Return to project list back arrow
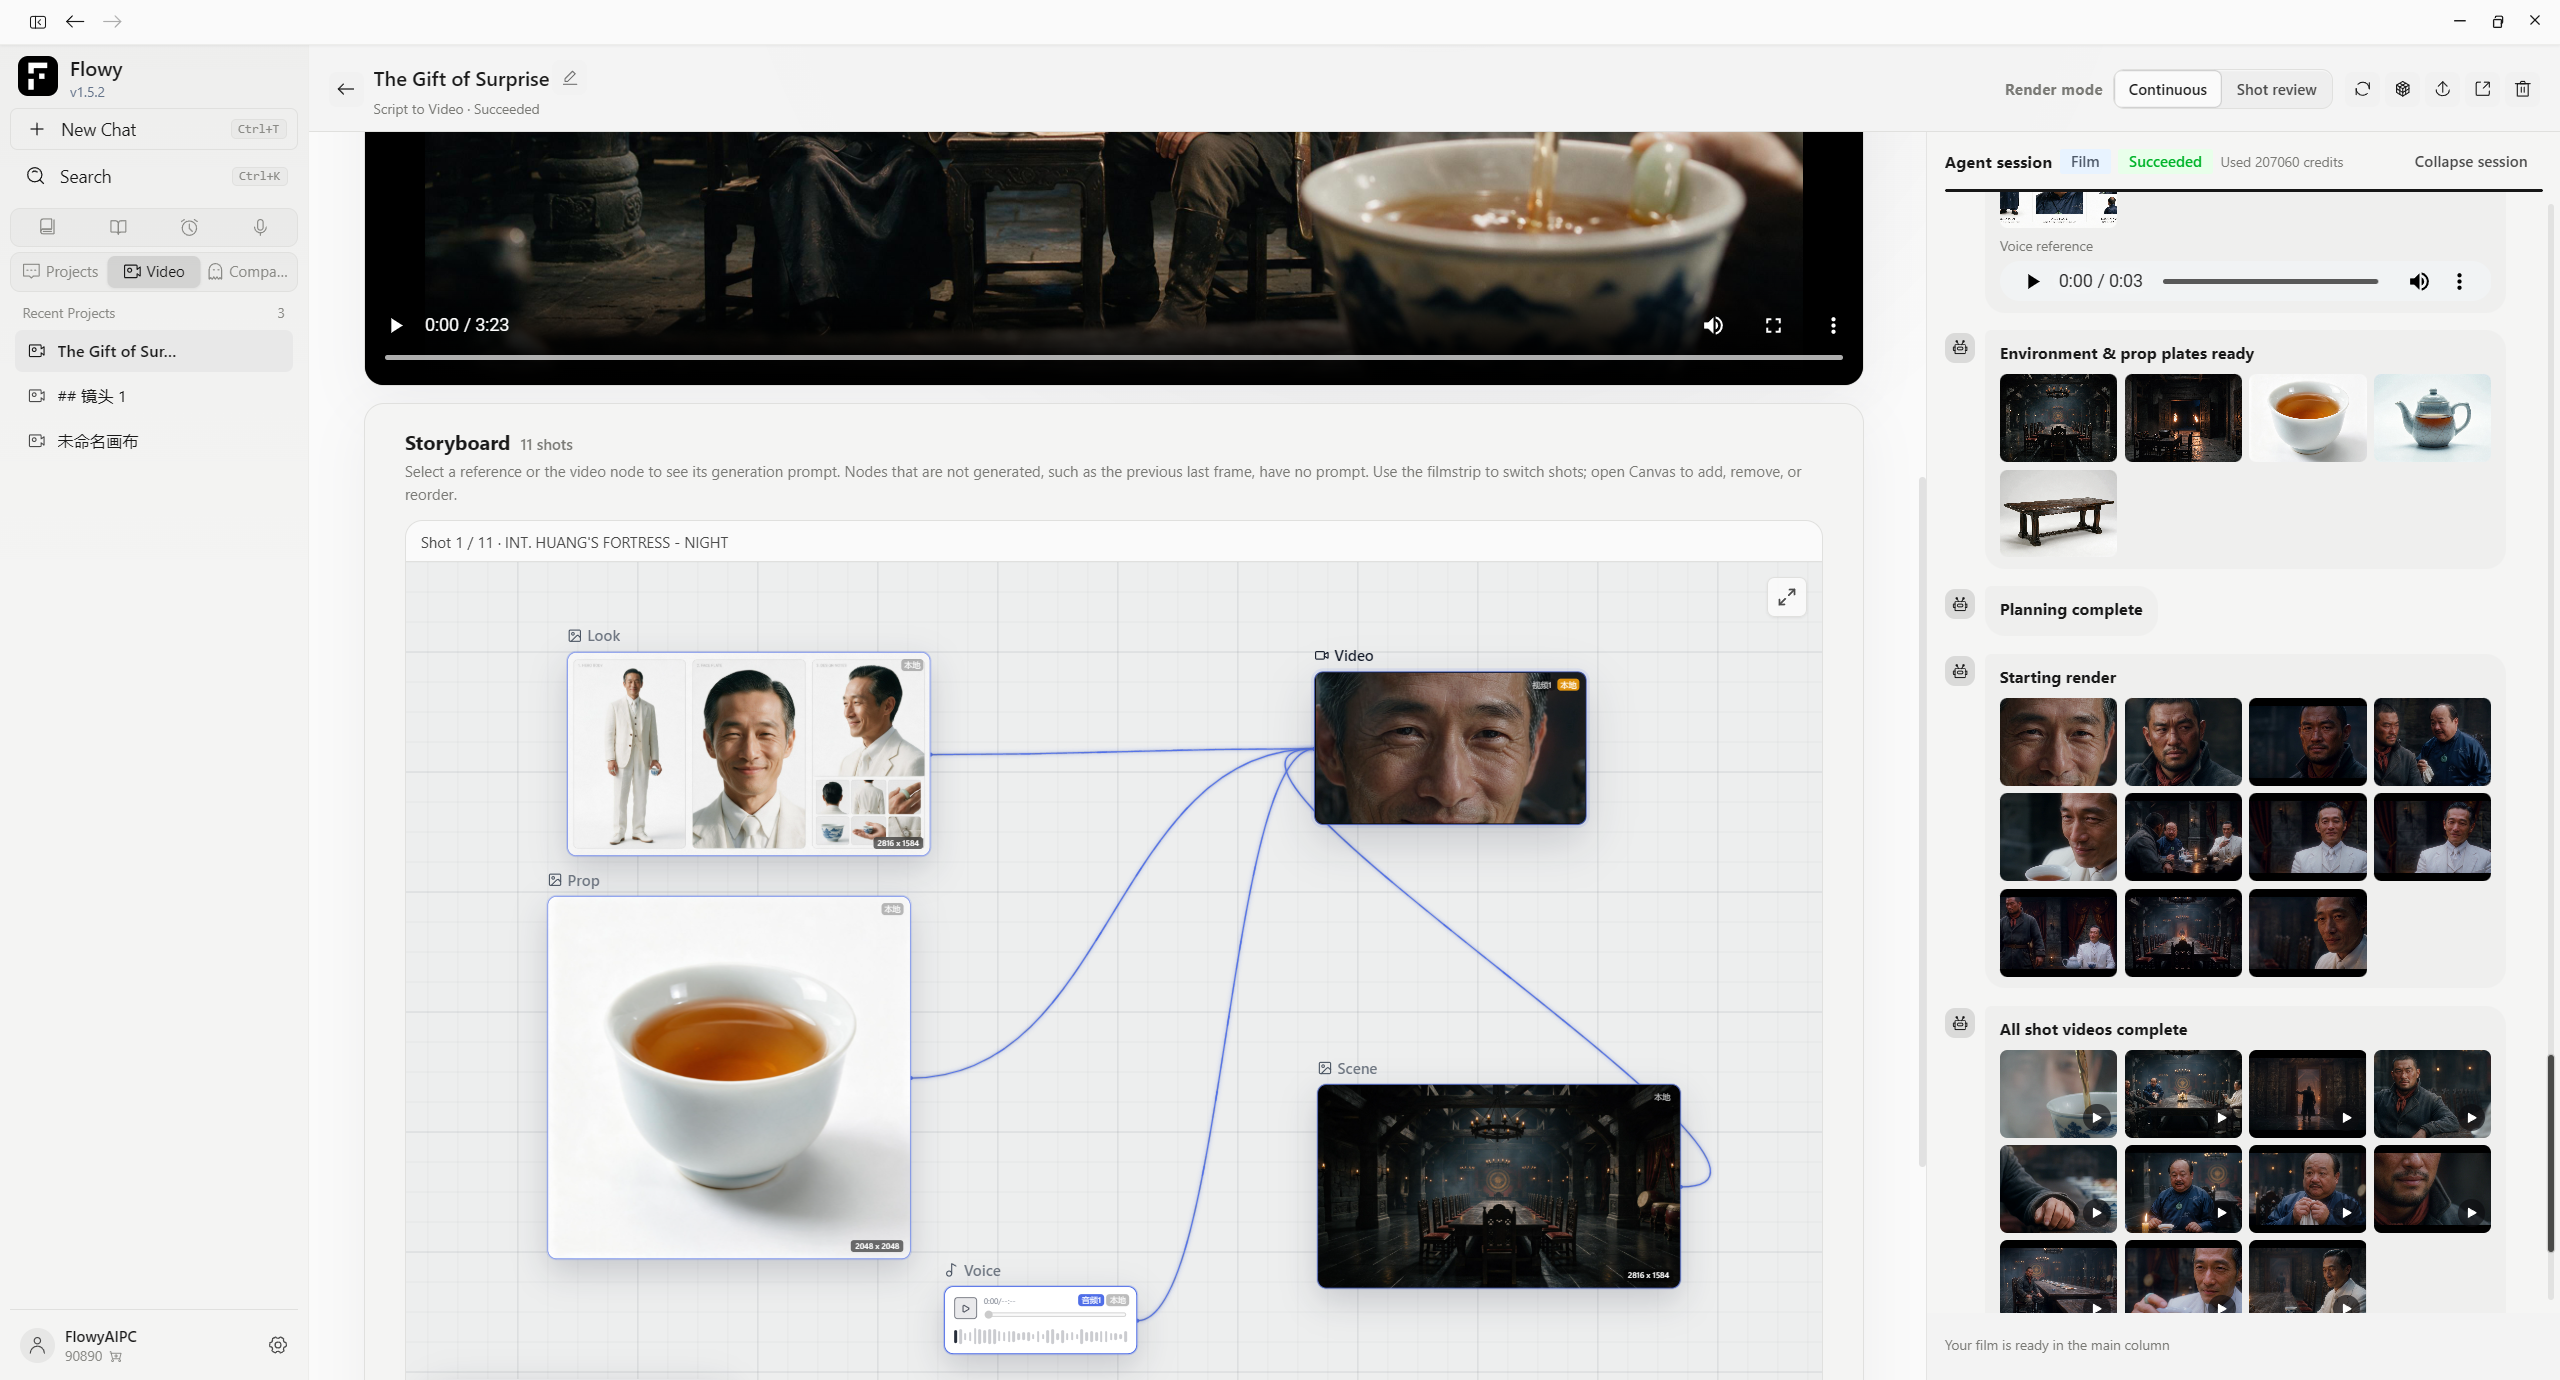Screen dimensions: 2560x1380 coord(346,89)
